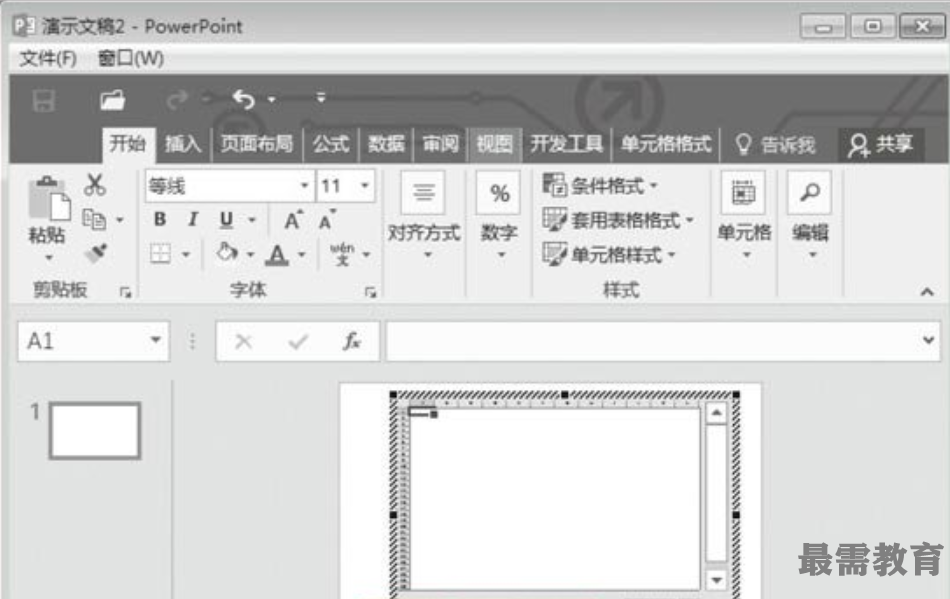
Task: Open the name box dropdown arrow
Action: point(156,340)
